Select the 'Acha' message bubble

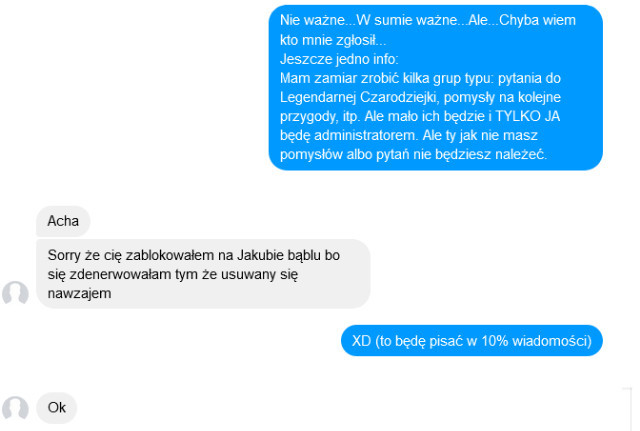click(x=63, y=221)
